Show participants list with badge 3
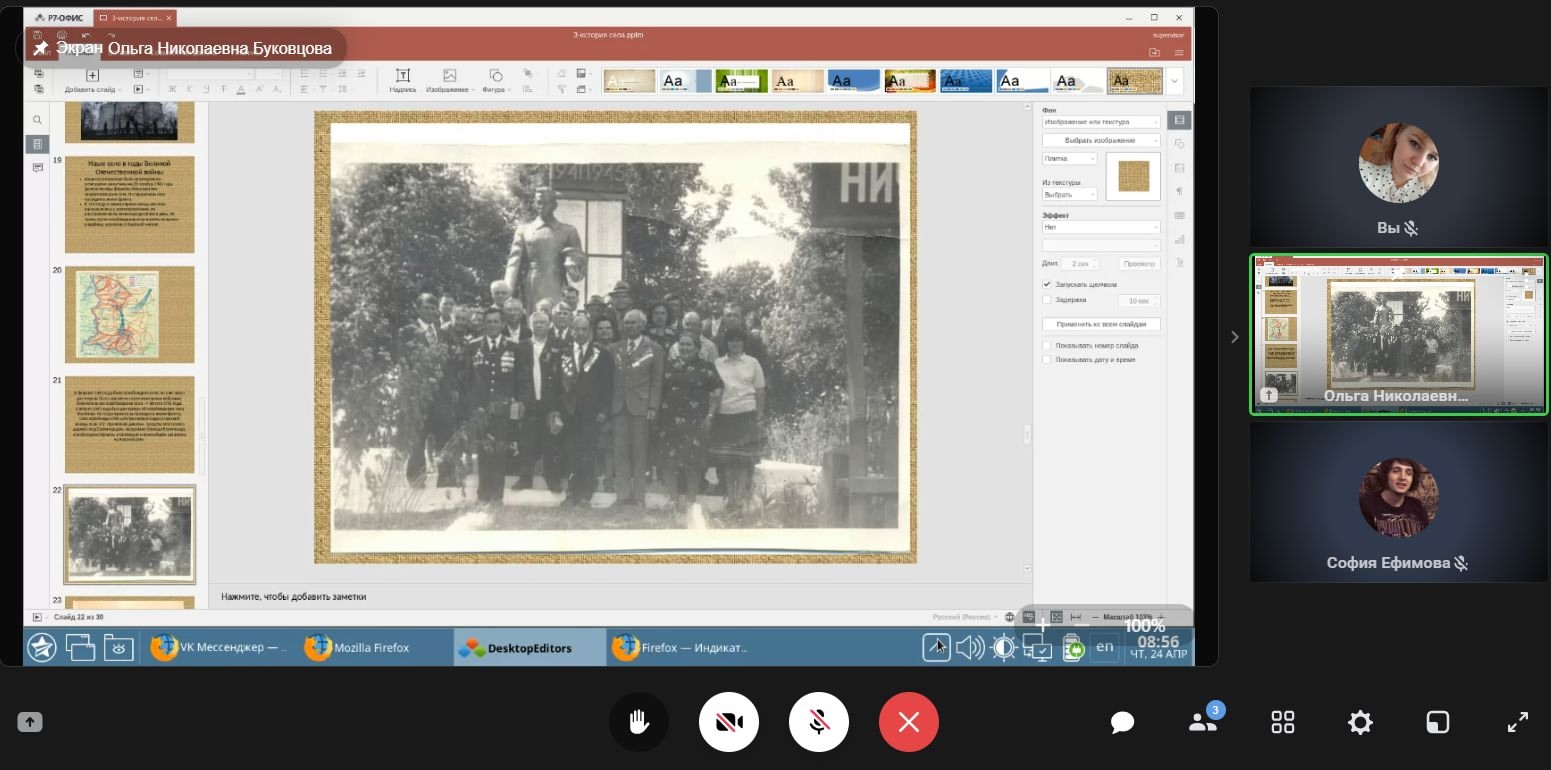The height and width of the screenshot is (770, 1551). click(1204, 720)
